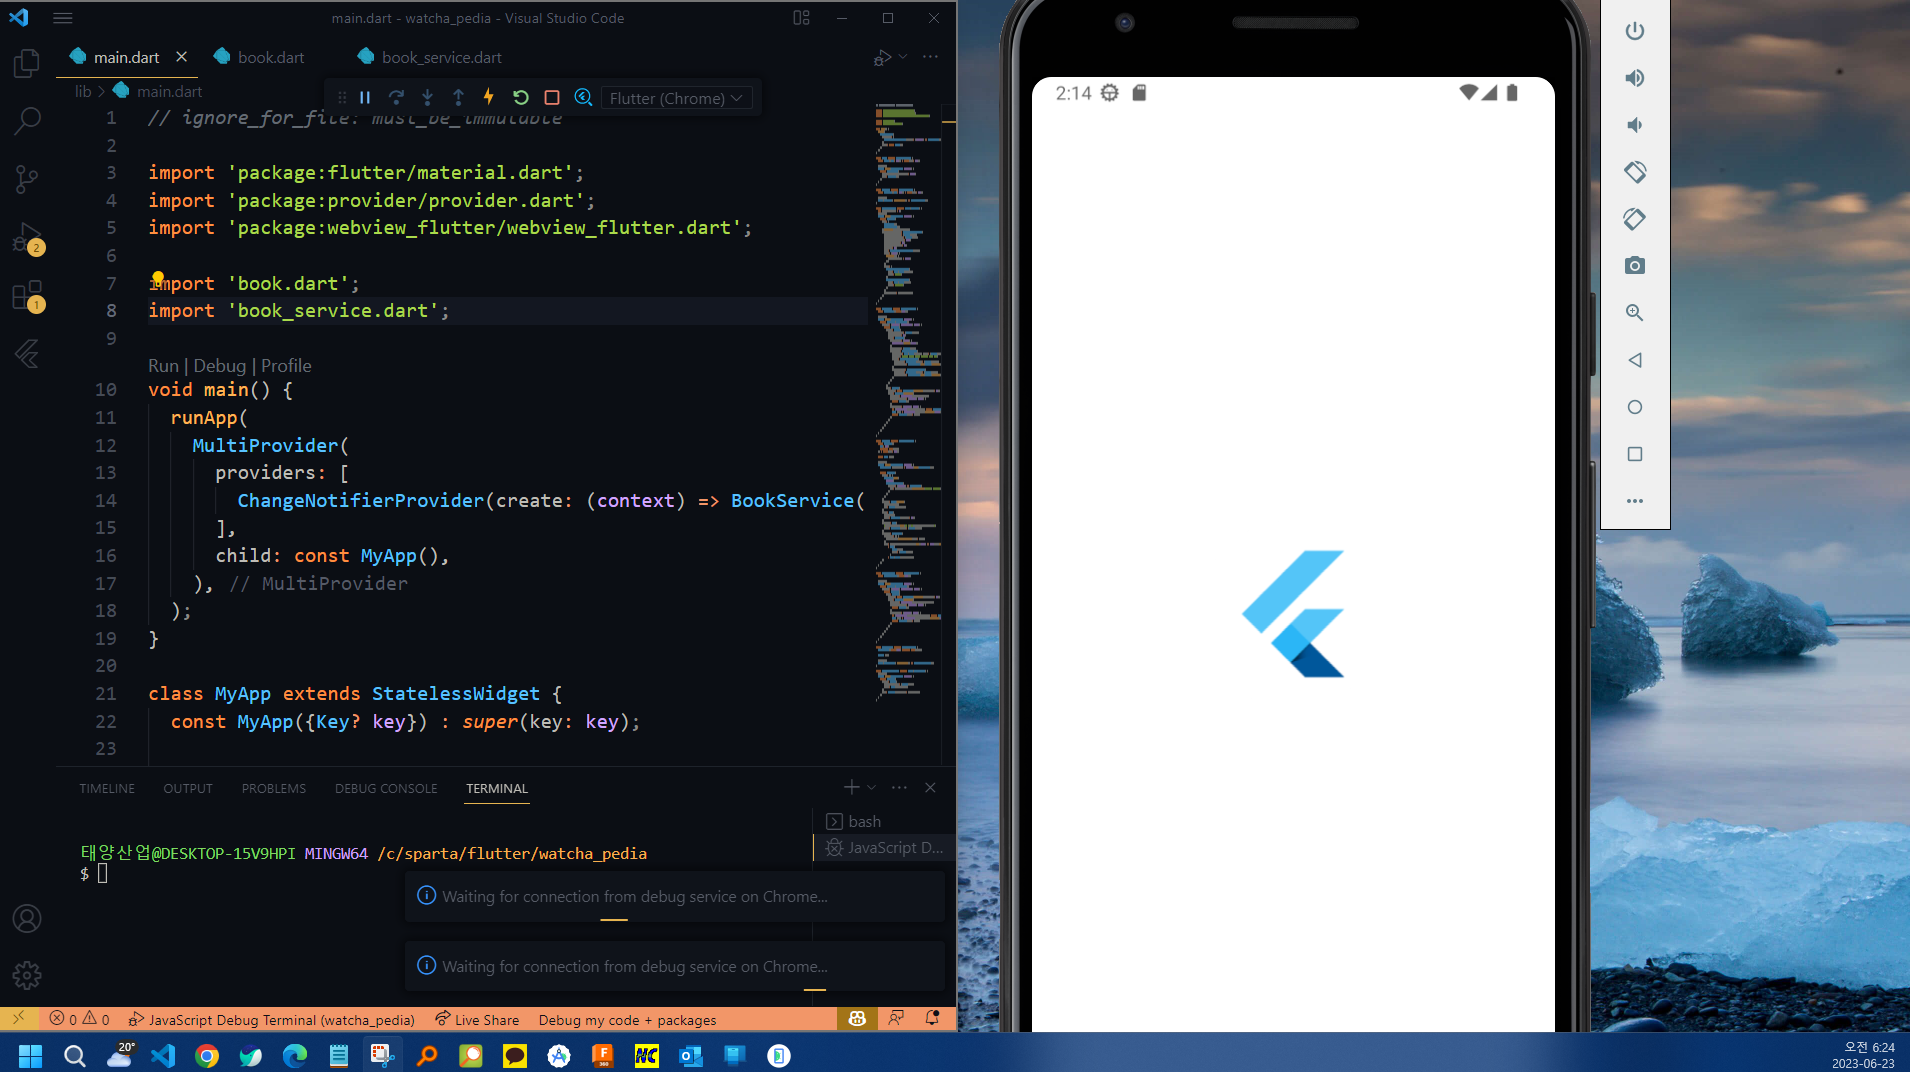Click the Profile code lens above main()
1910x1072 pixels.
[286, 366]
